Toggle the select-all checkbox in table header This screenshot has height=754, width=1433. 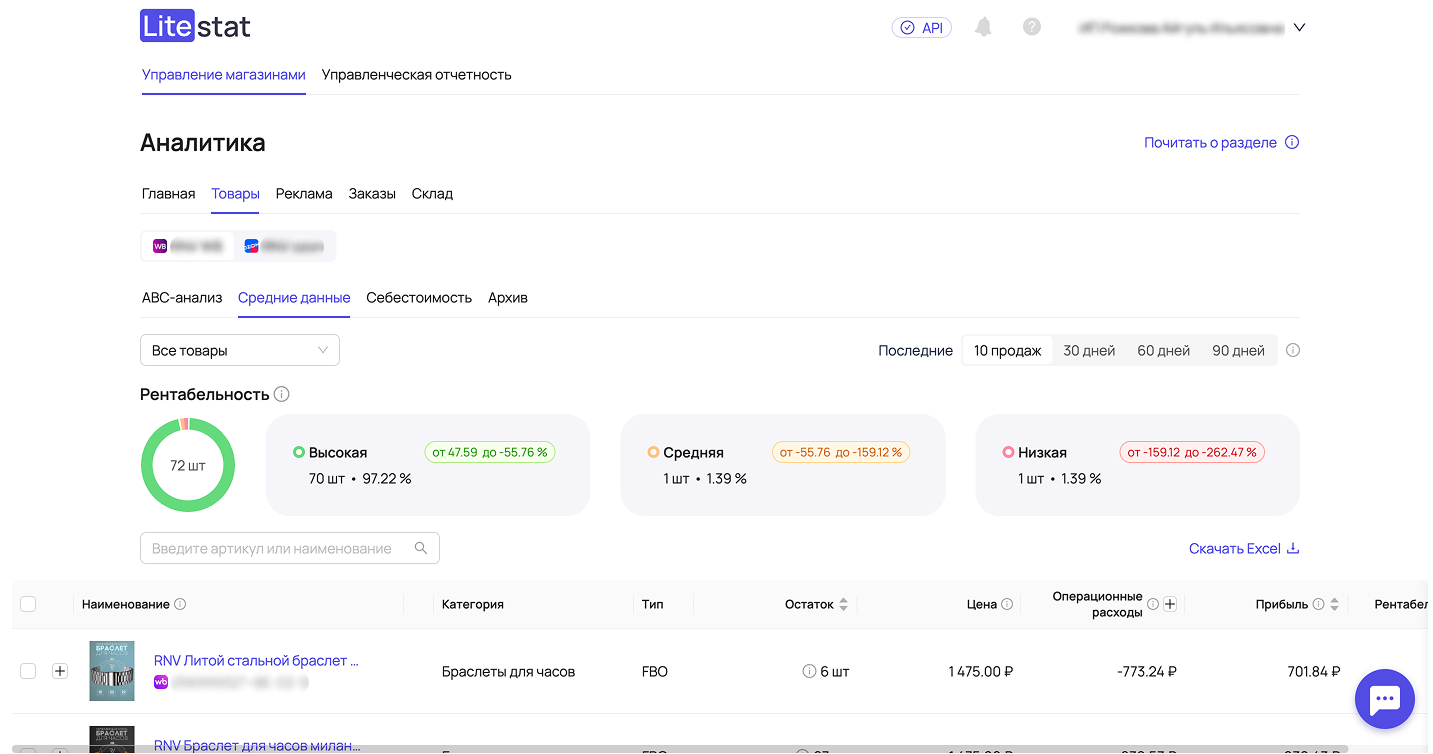pos(28,604)
